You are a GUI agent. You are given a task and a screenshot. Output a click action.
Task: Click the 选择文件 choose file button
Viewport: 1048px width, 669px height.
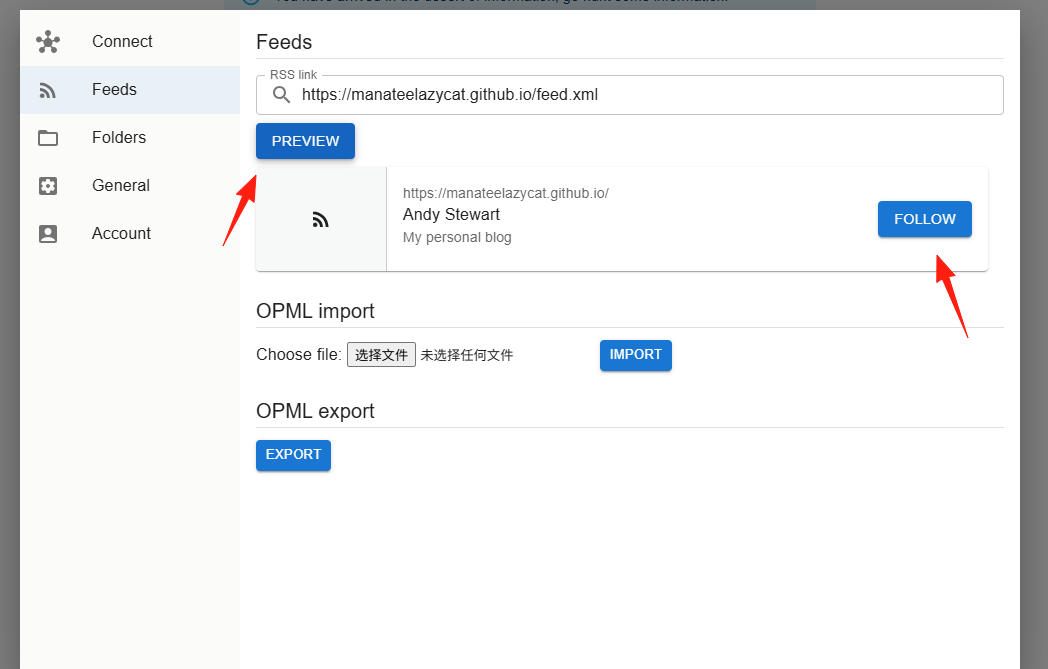(x=382, y=355)
